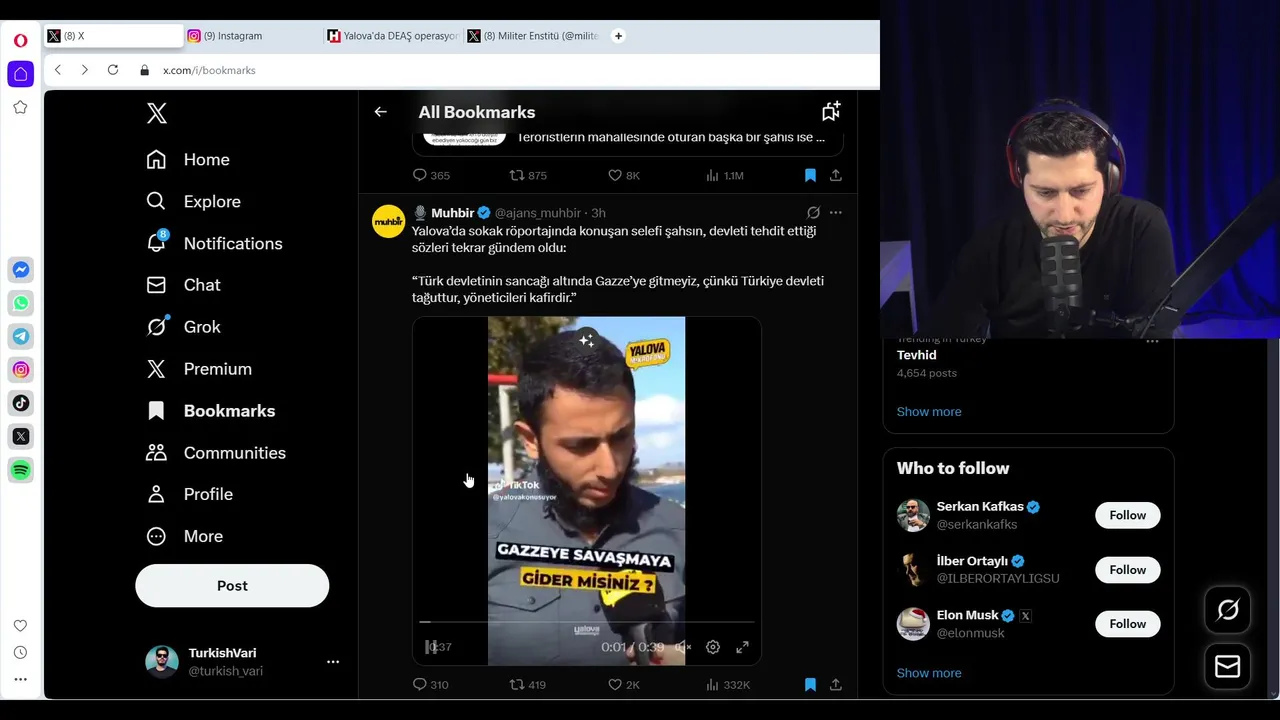Follow İlber Ortaylı

click(1127, 570)
